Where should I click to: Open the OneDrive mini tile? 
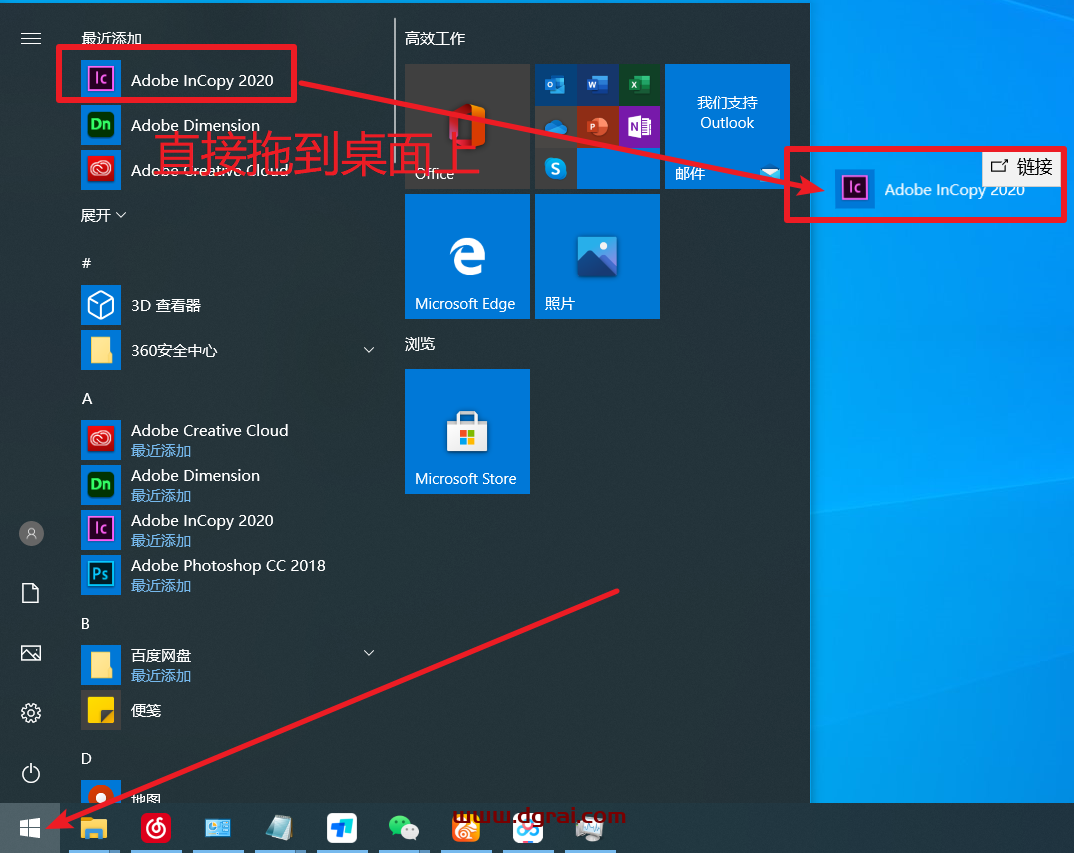pos(555,127)
